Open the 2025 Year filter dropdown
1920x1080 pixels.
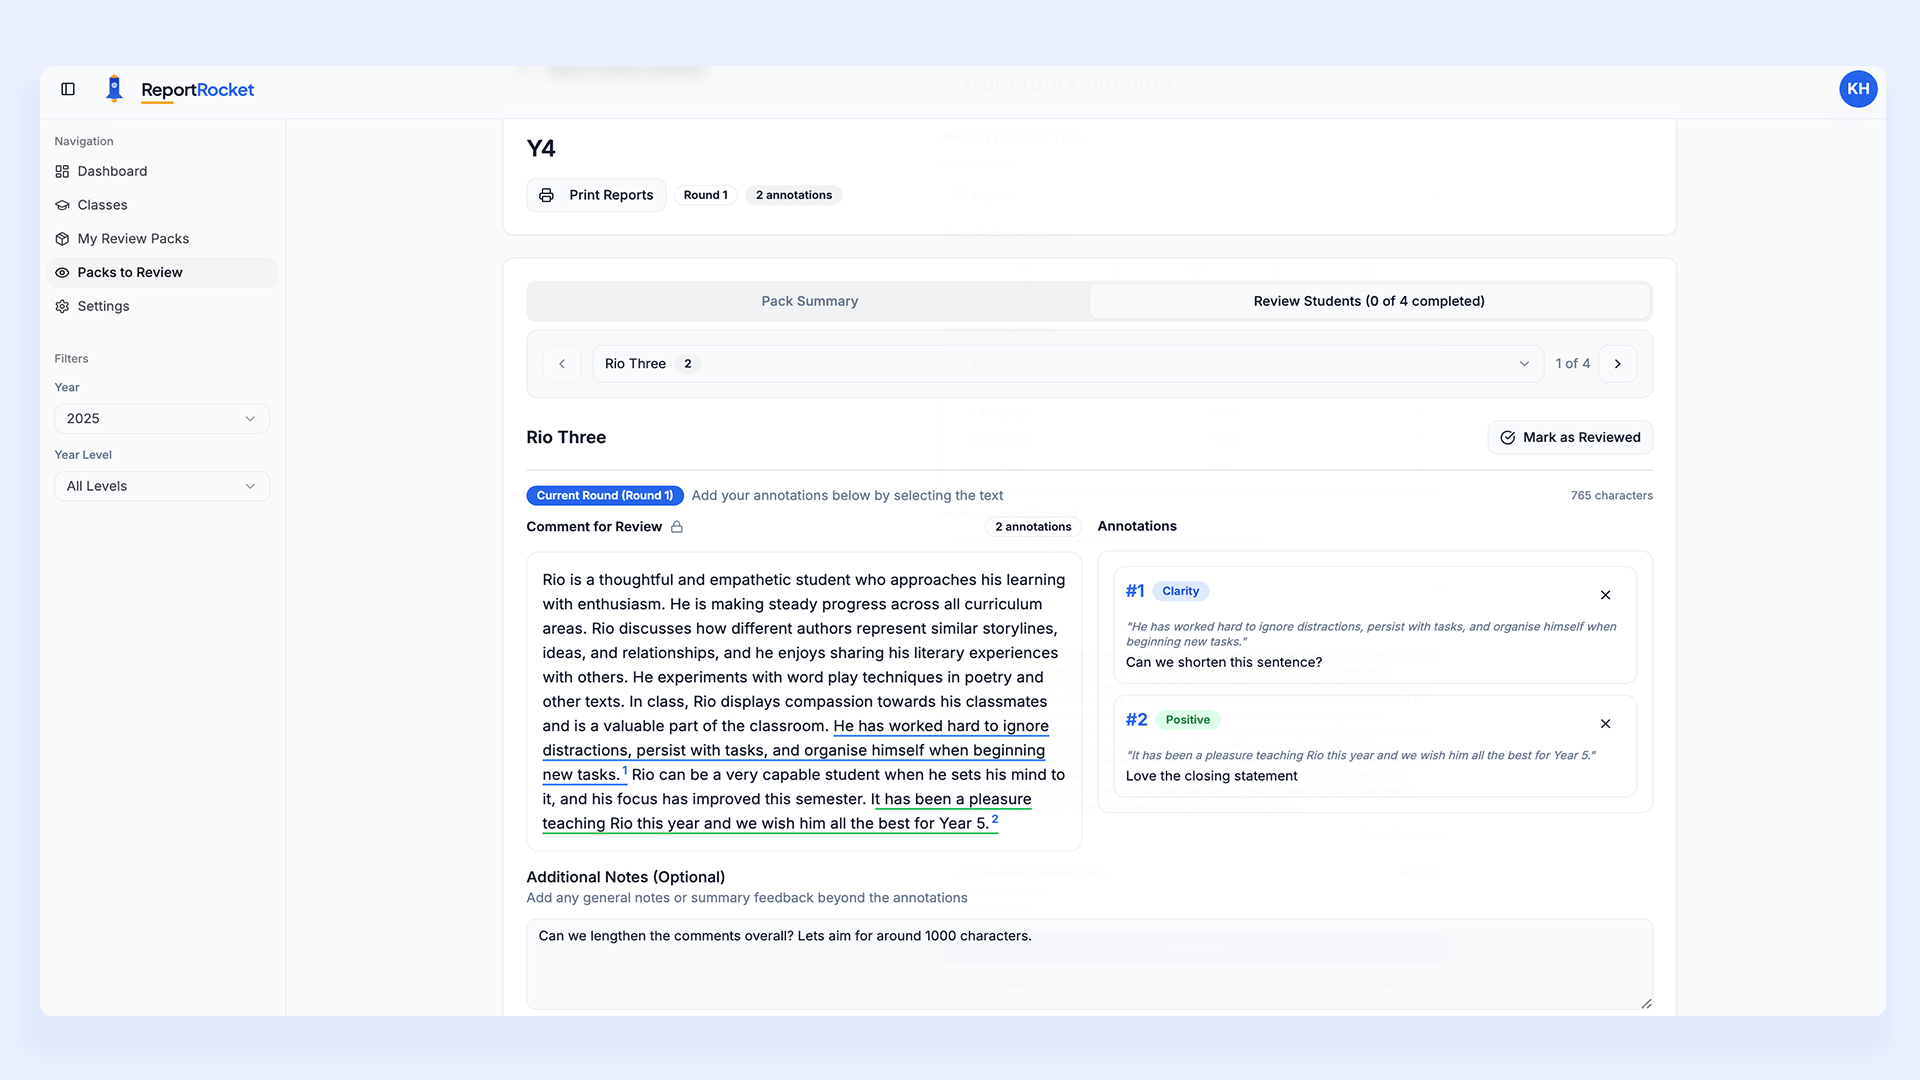point(161,418)
